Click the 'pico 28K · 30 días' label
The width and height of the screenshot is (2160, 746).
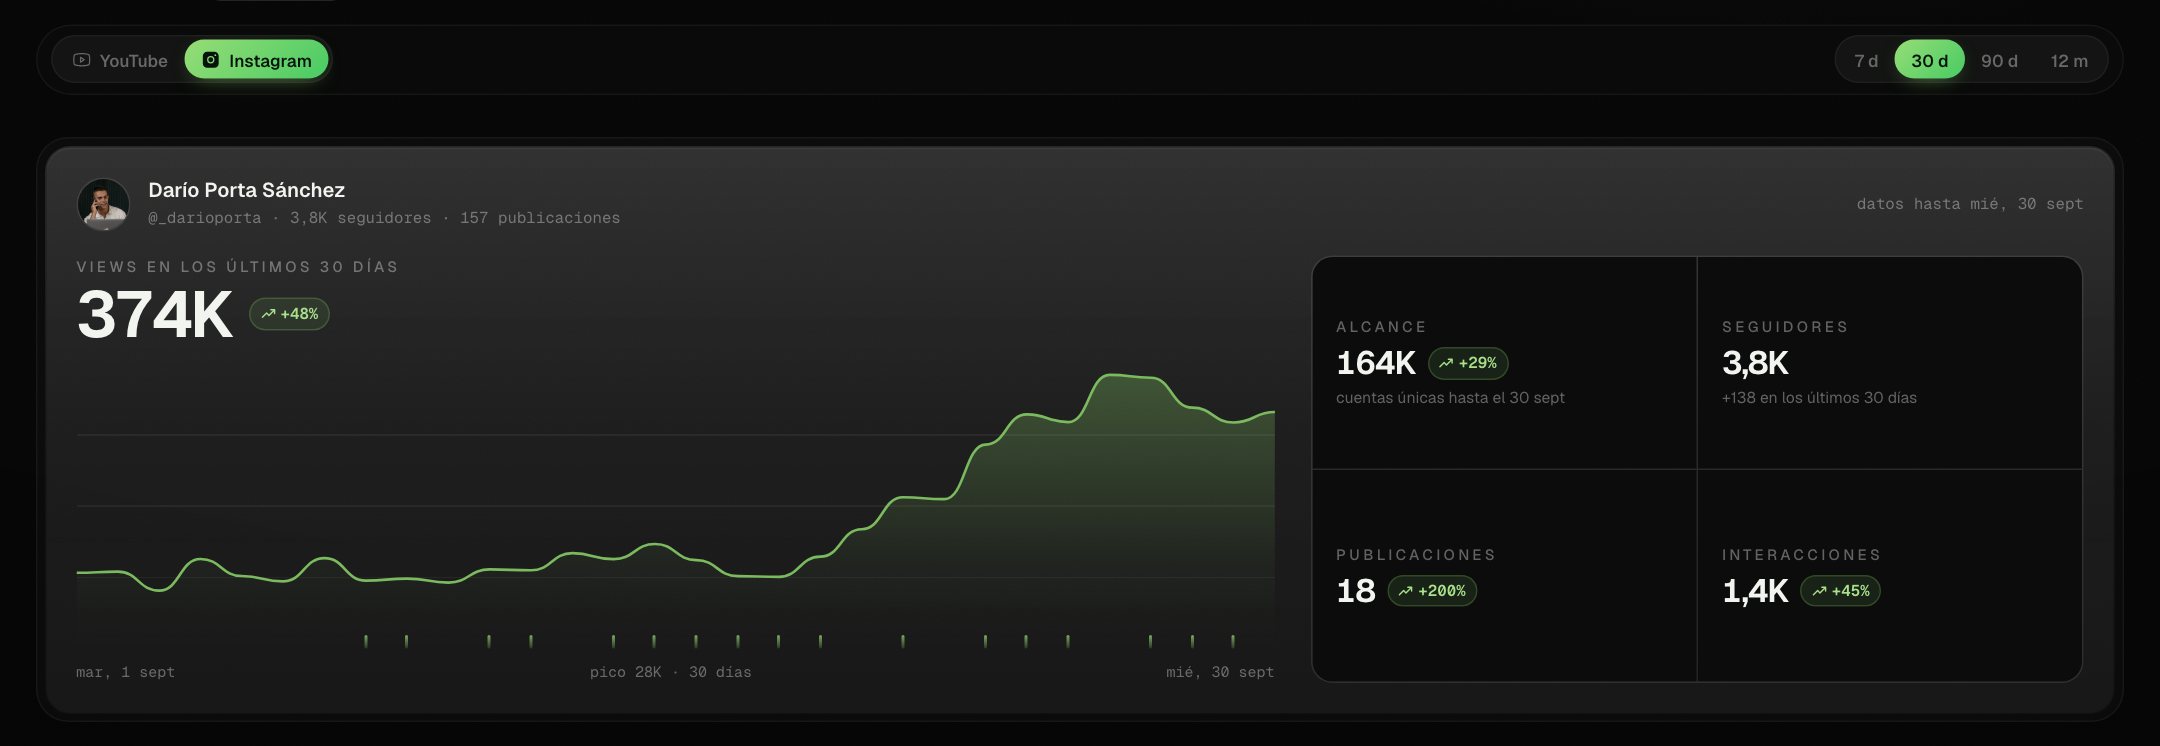pyautogui.click(x=671, y=672)
